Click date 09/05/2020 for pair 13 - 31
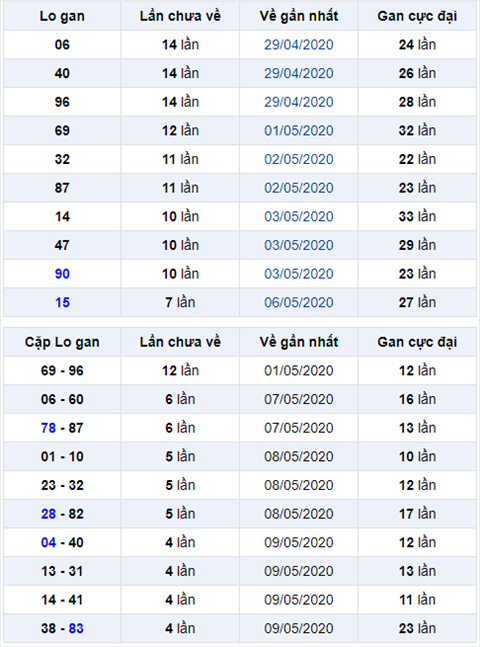The width and height of the screenshot is (480, 647). coord(299,571)
